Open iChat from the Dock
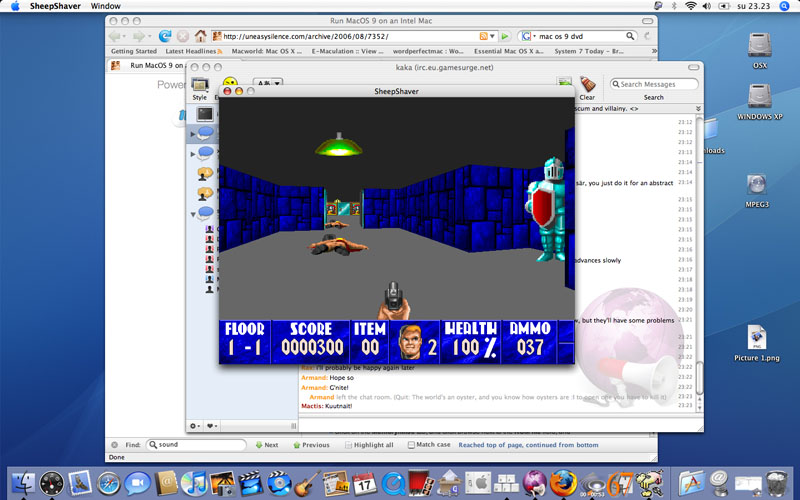800x500 pixels. tap(137, 483)
